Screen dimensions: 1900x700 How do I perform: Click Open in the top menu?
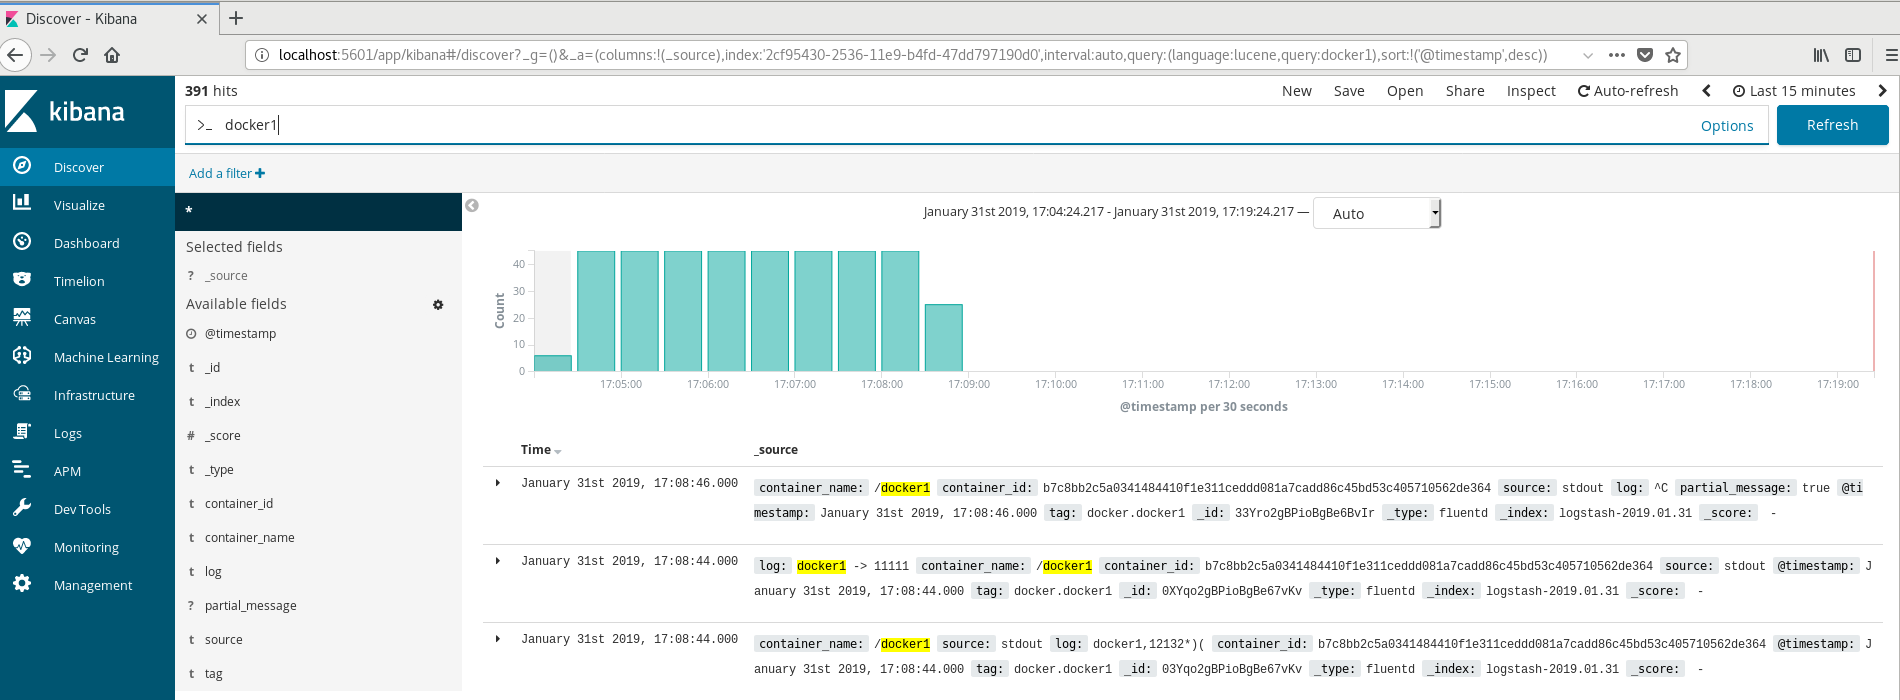(x=1405, y=91)
